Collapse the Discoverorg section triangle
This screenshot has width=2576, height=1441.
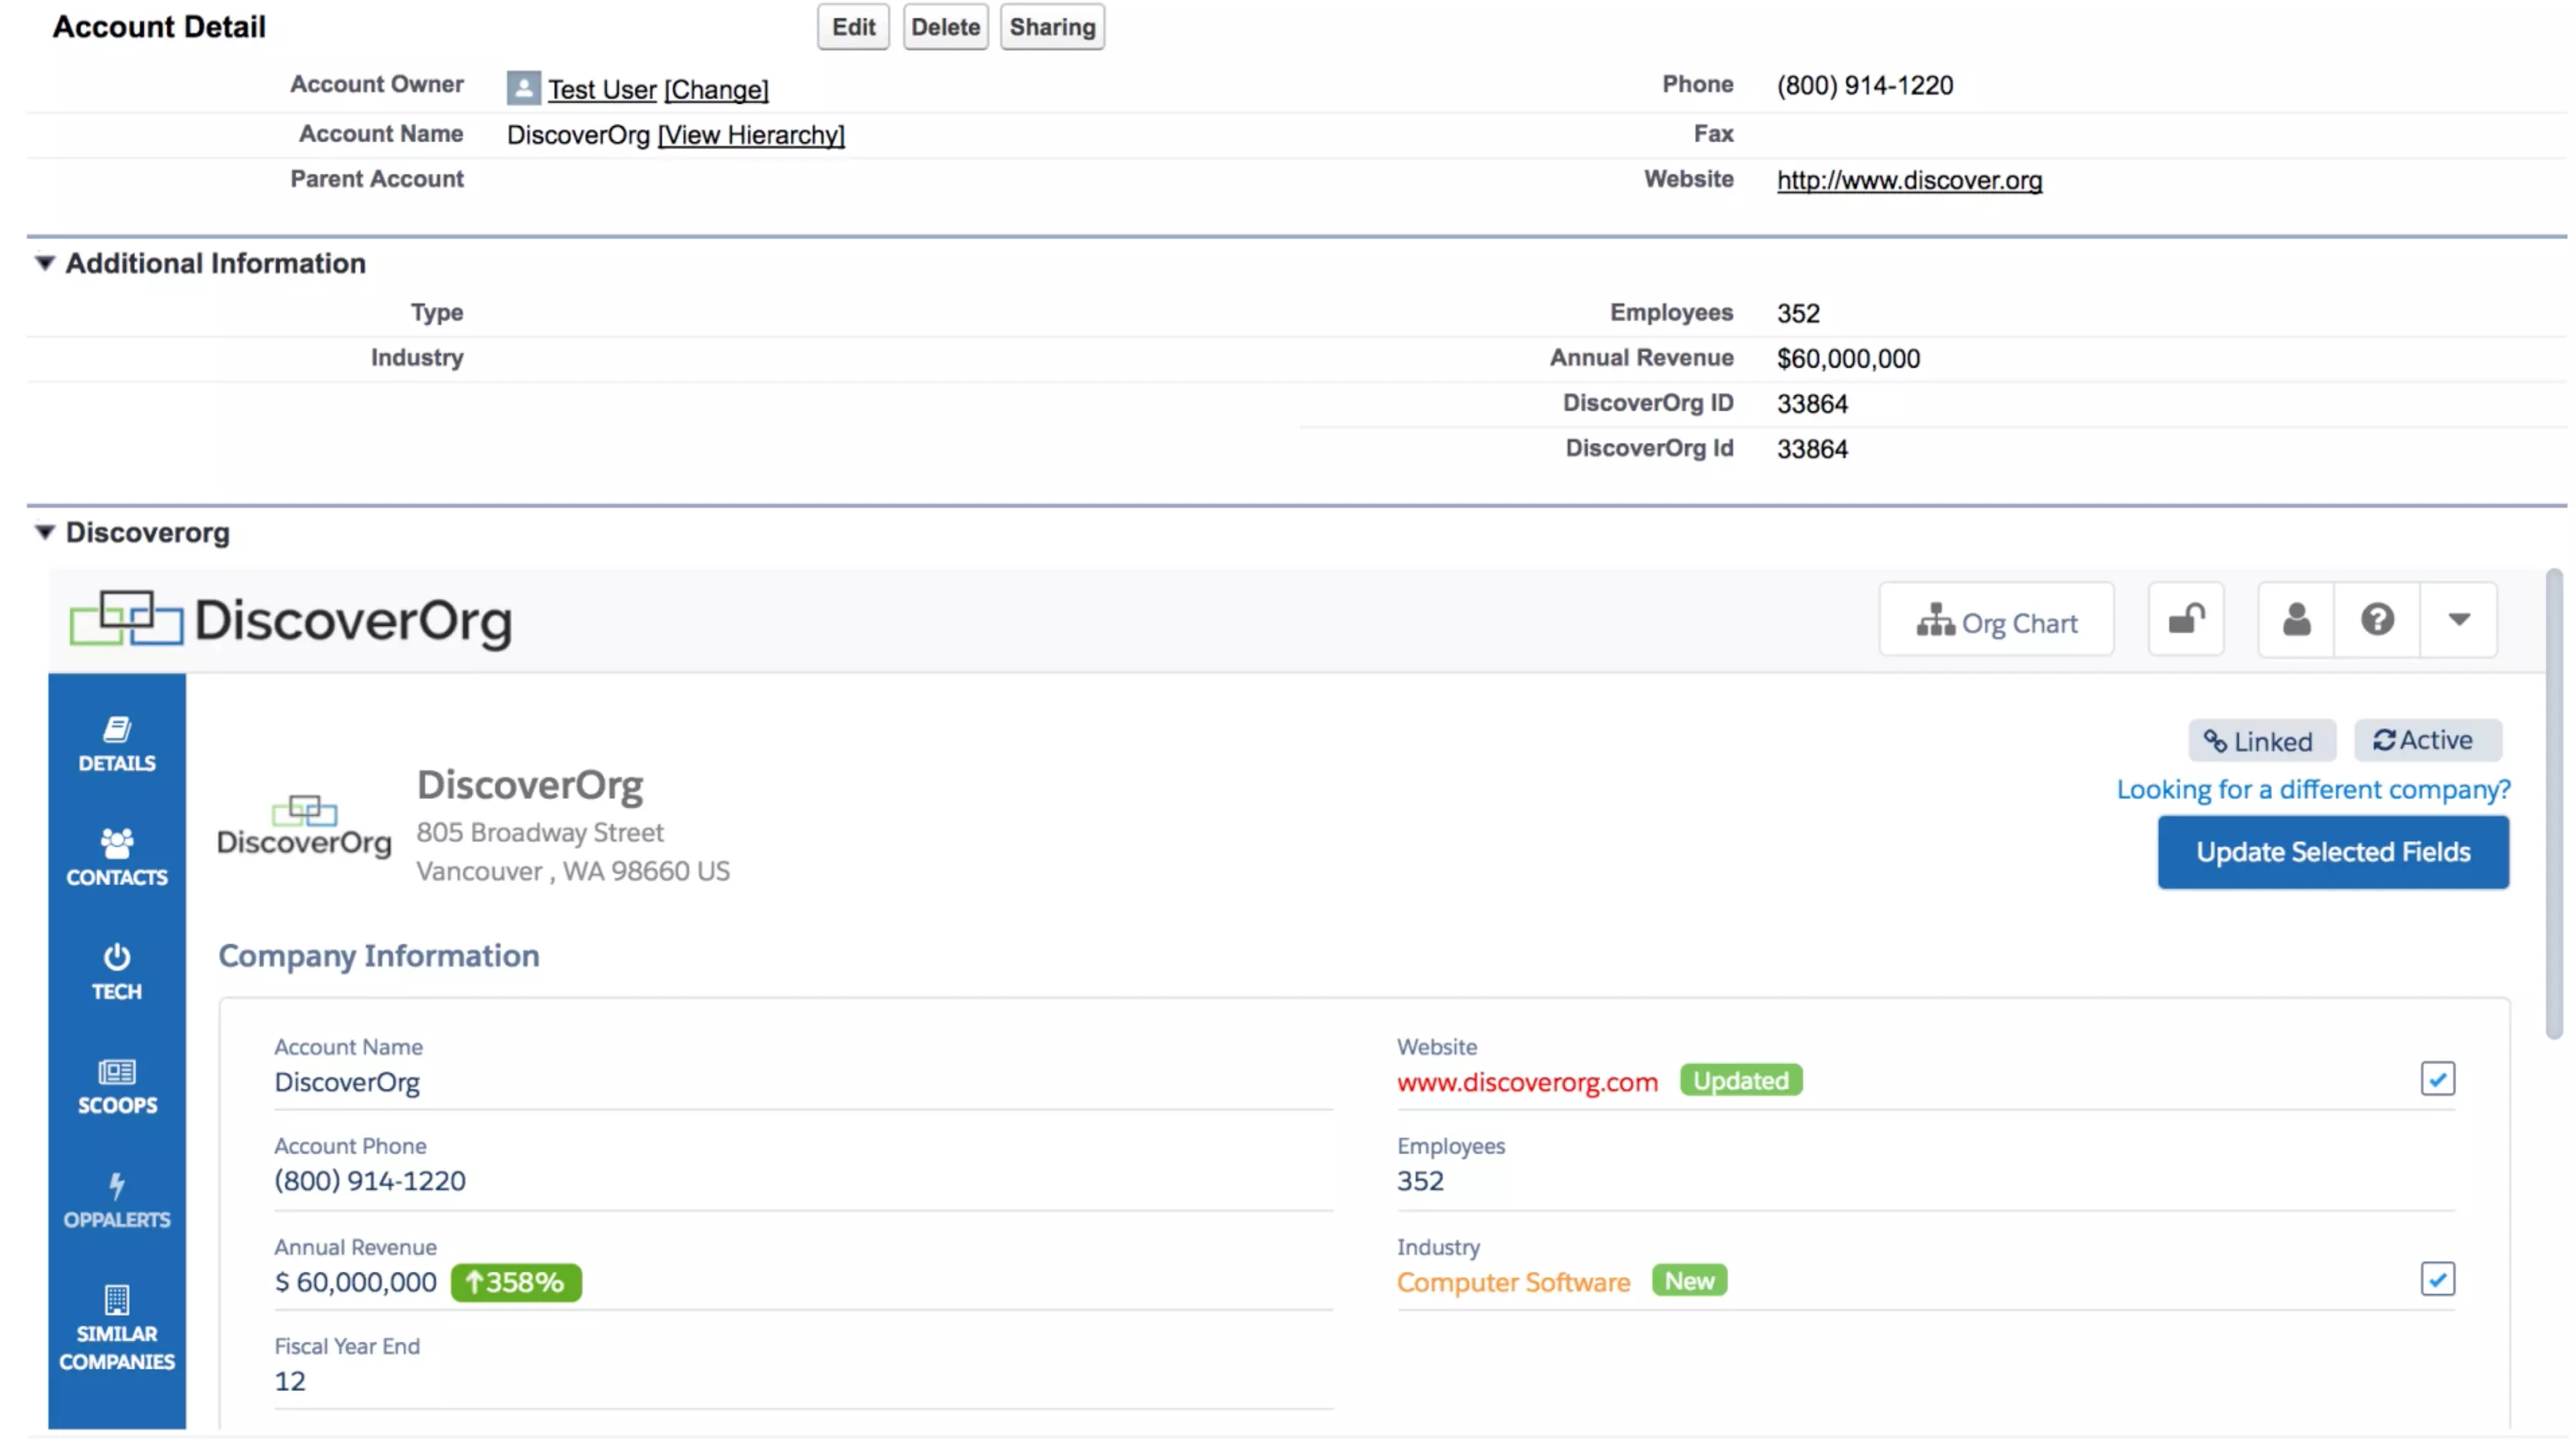pyautogui.click(x=44, y=532)
